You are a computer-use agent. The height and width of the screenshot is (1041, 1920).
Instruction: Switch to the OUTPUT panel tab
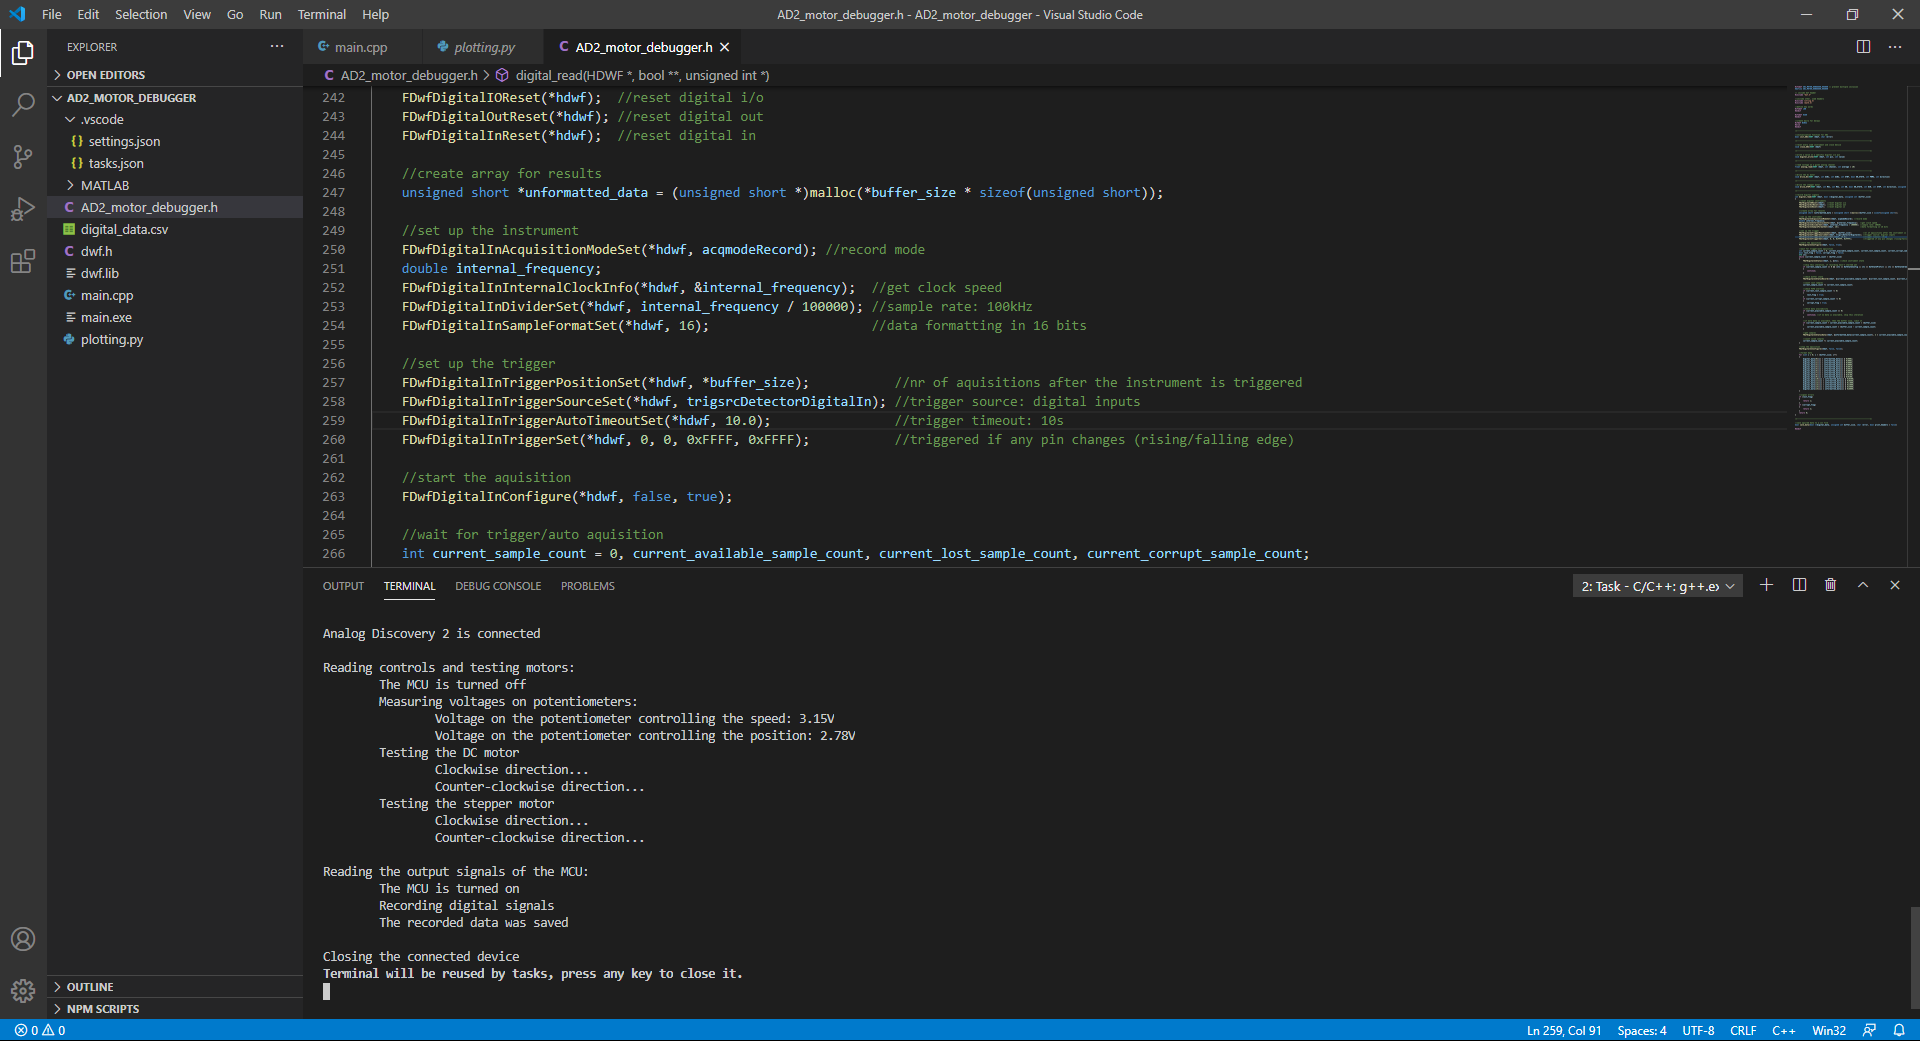point(343,586)
